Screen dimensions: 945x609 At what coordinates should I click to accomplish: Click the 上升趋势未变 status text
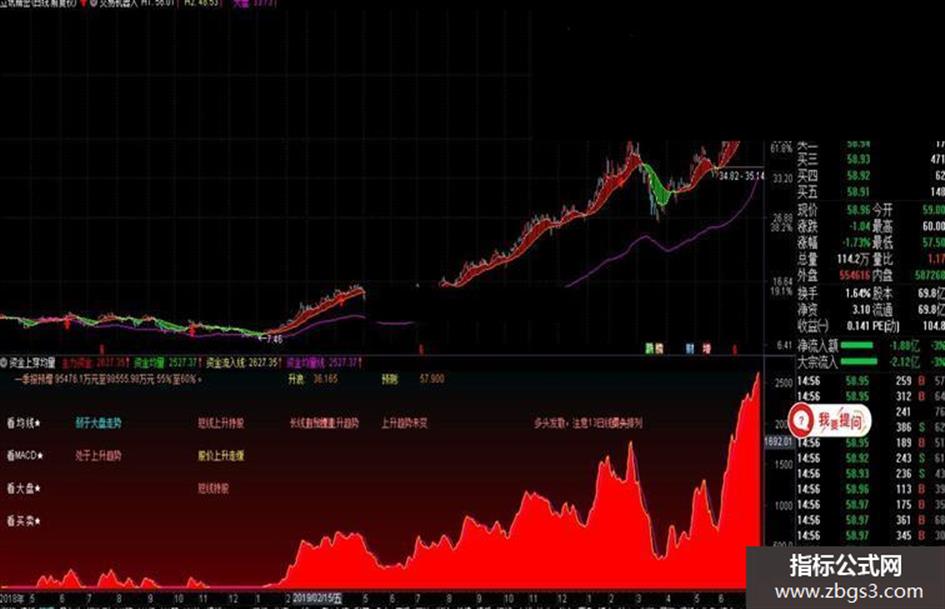tap(404, 423)
